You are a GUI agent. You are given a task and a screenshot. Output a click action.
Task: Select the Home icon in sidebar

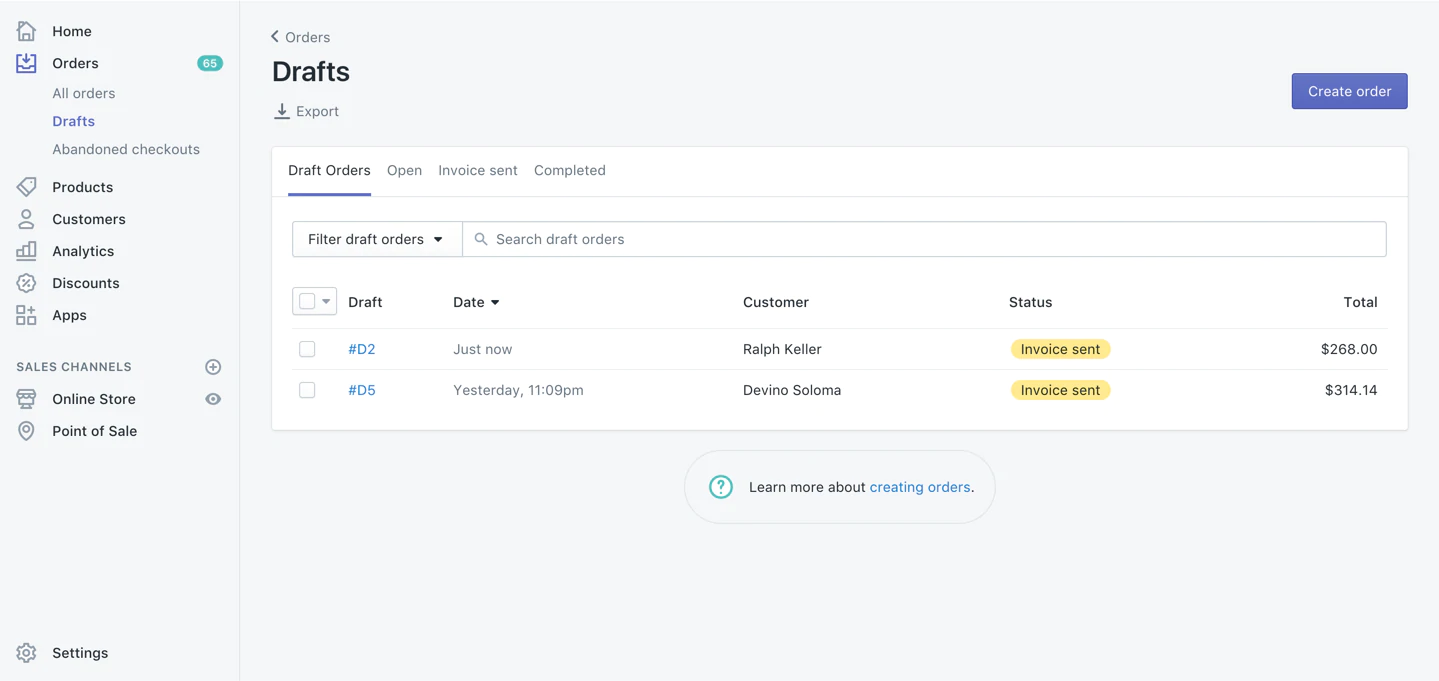tap(26, 30)
